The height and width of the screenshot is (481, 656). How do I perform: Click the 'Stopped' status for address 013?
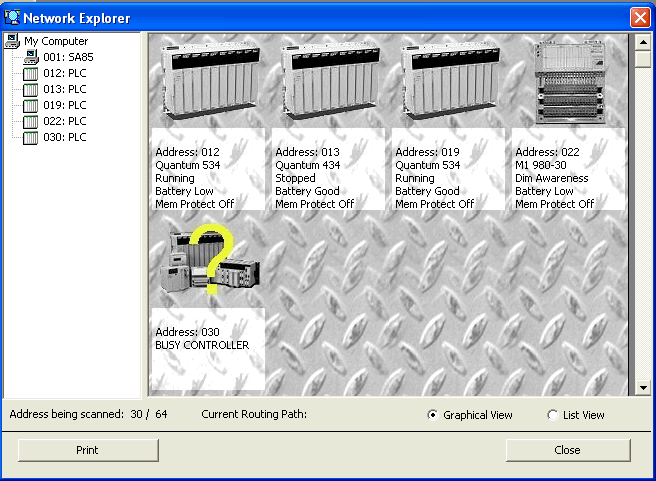295,178
